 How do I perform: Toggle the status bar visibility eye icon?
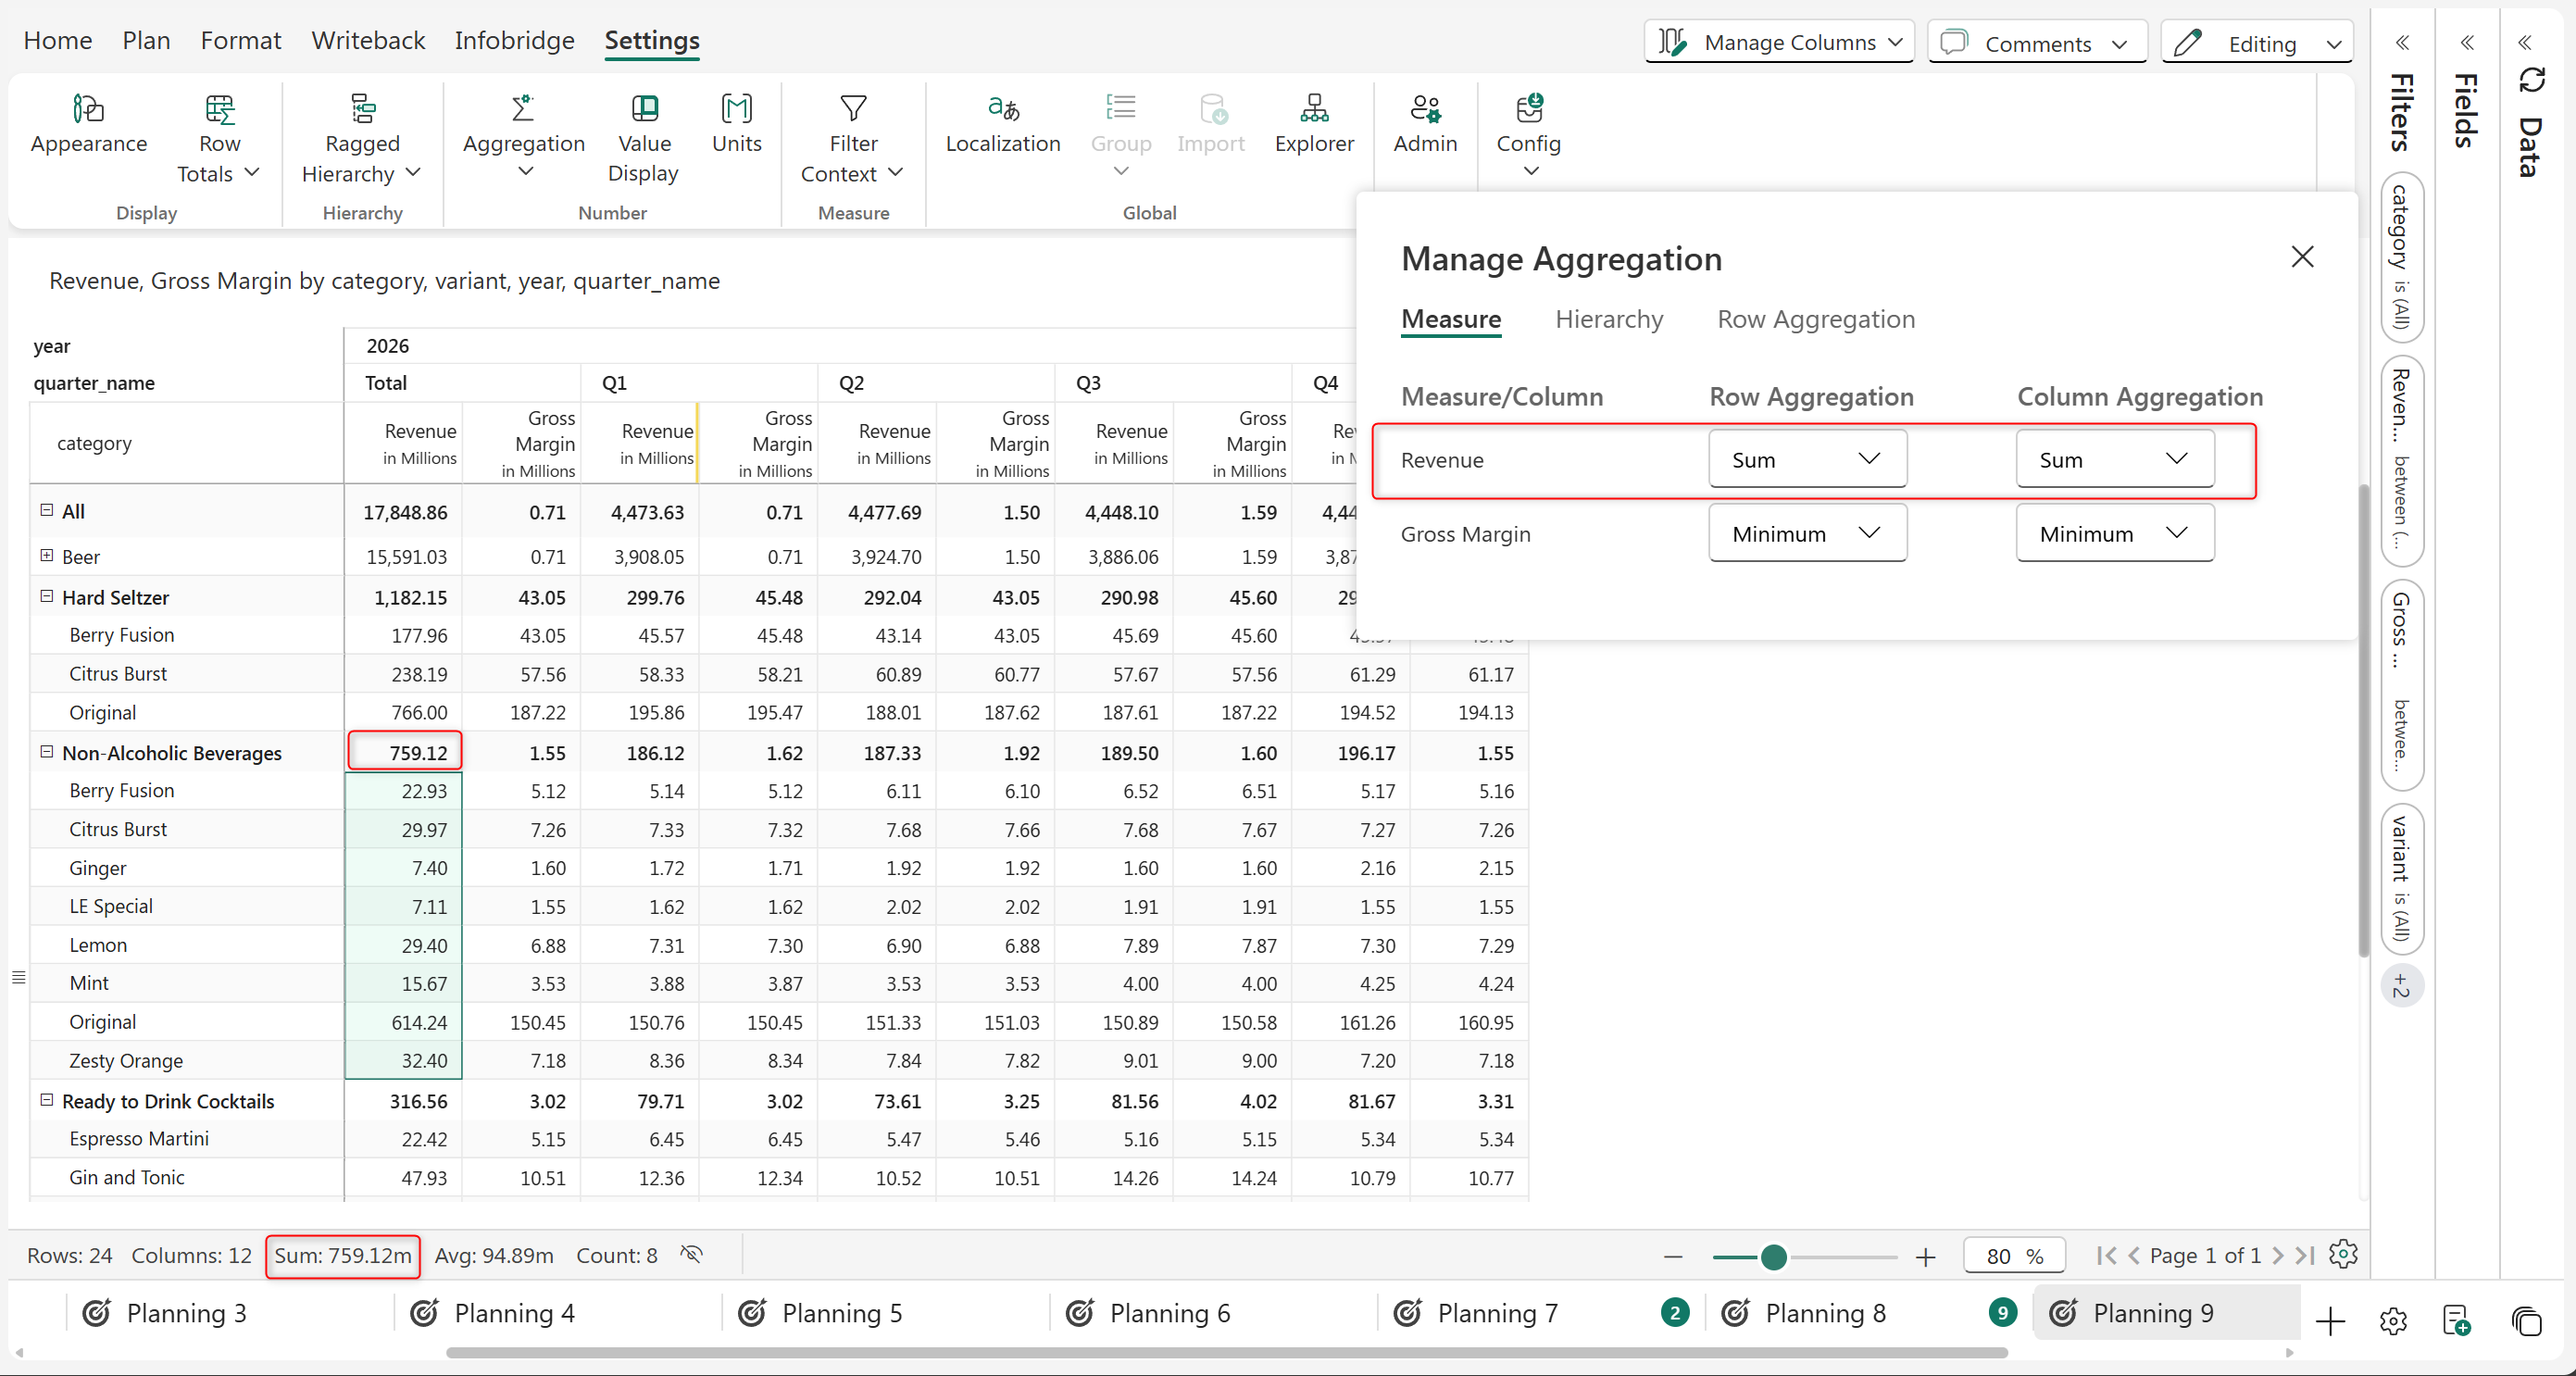point(691,1254)
